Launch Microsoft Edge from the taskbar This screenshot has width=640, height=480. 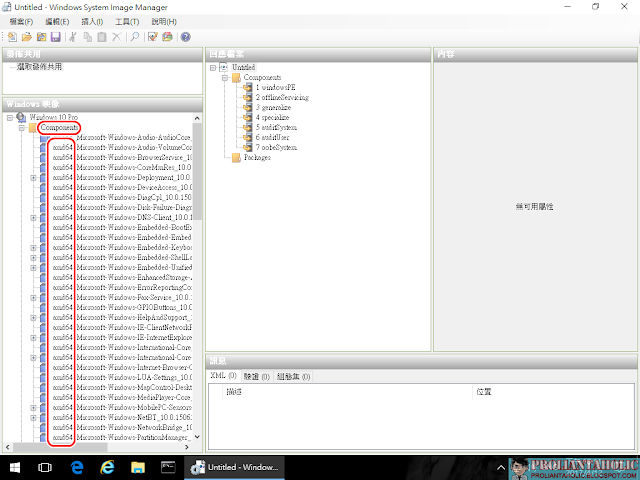point(77,468)
